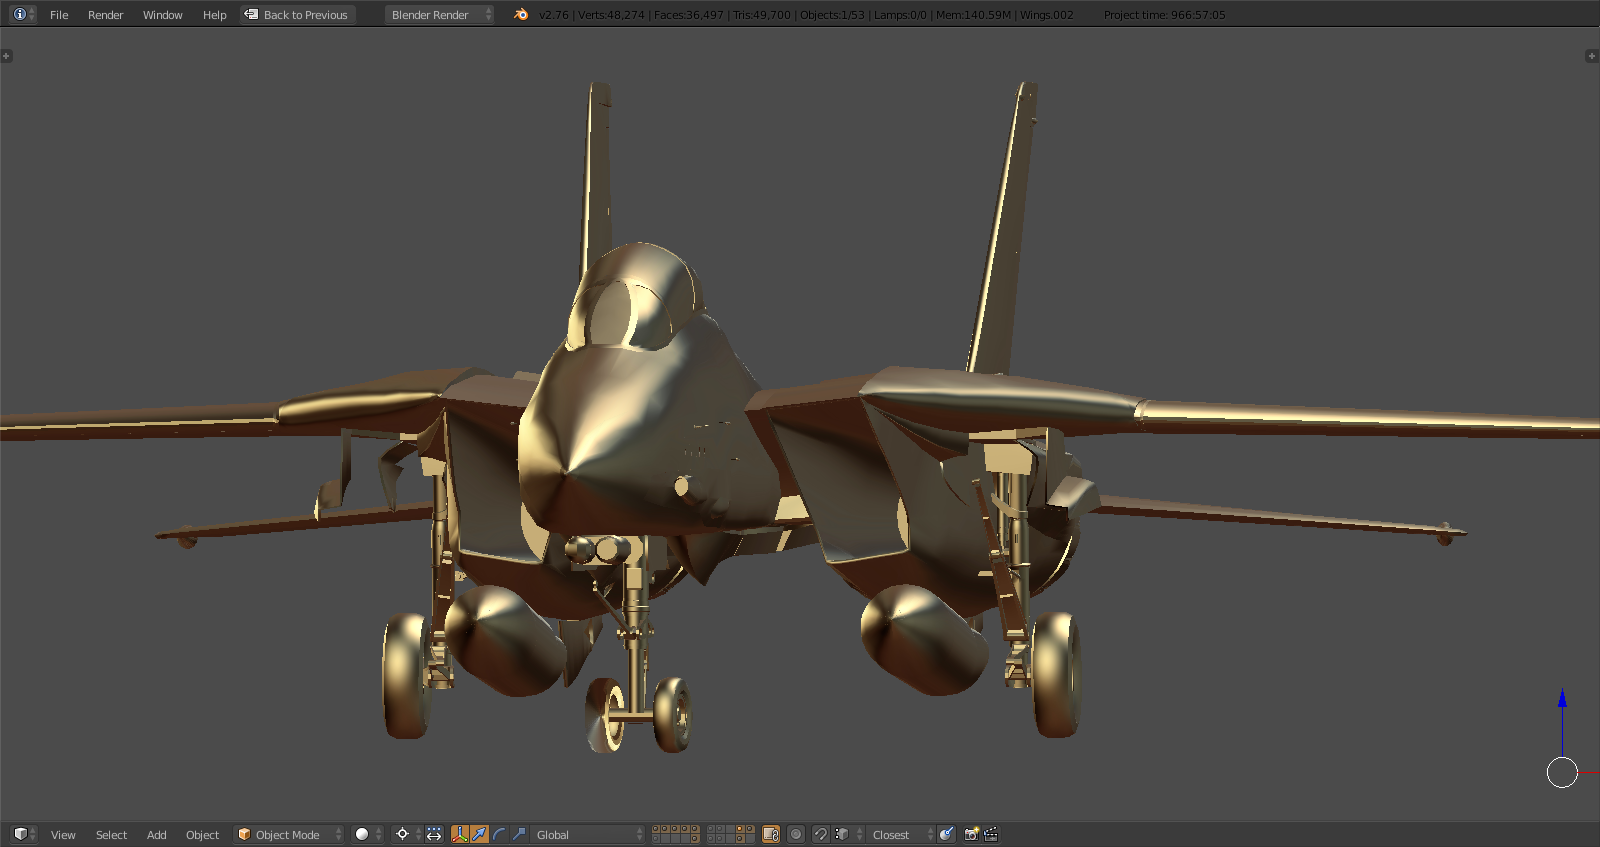The image size is (1600, 847).
Task: Open the Blender Render engine dropdown
Action: coord(439,15)
